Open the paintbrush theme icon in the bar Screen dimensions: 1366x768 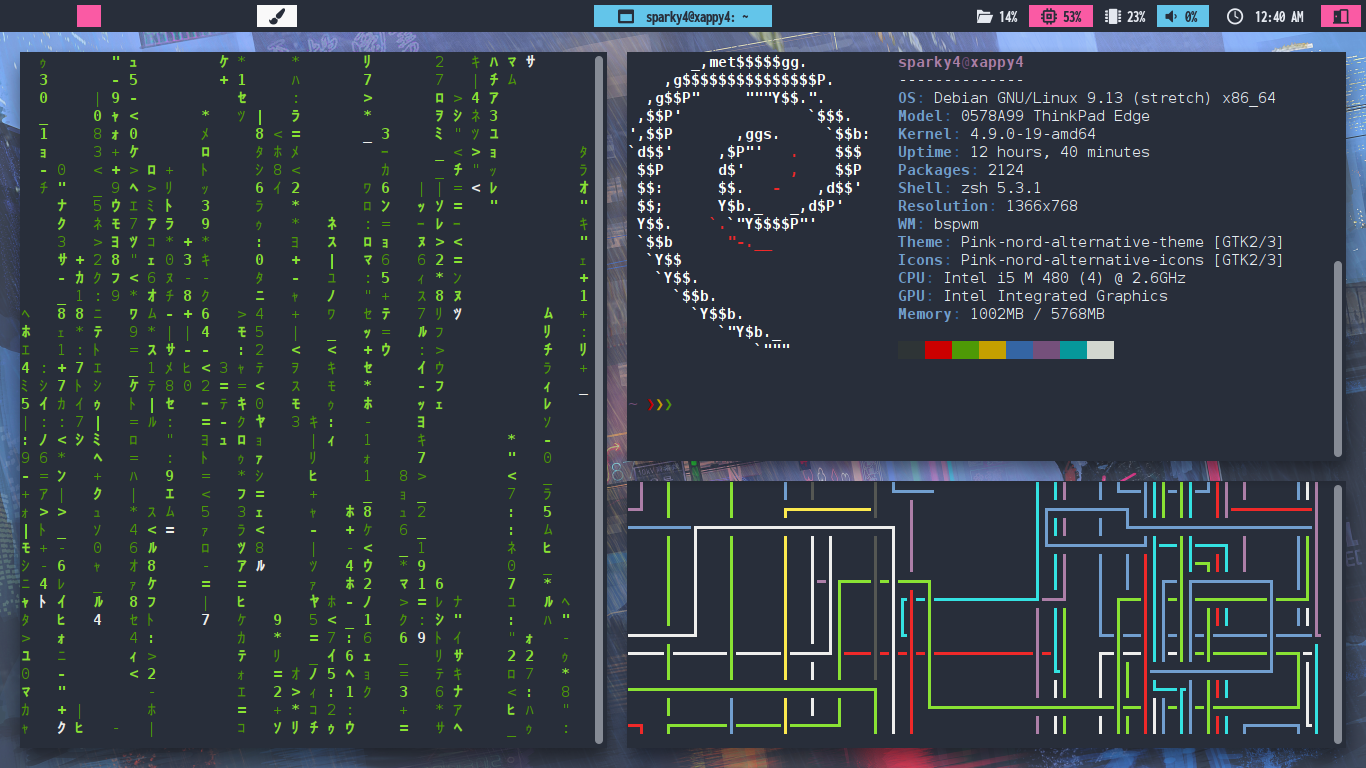pos(277,16)
